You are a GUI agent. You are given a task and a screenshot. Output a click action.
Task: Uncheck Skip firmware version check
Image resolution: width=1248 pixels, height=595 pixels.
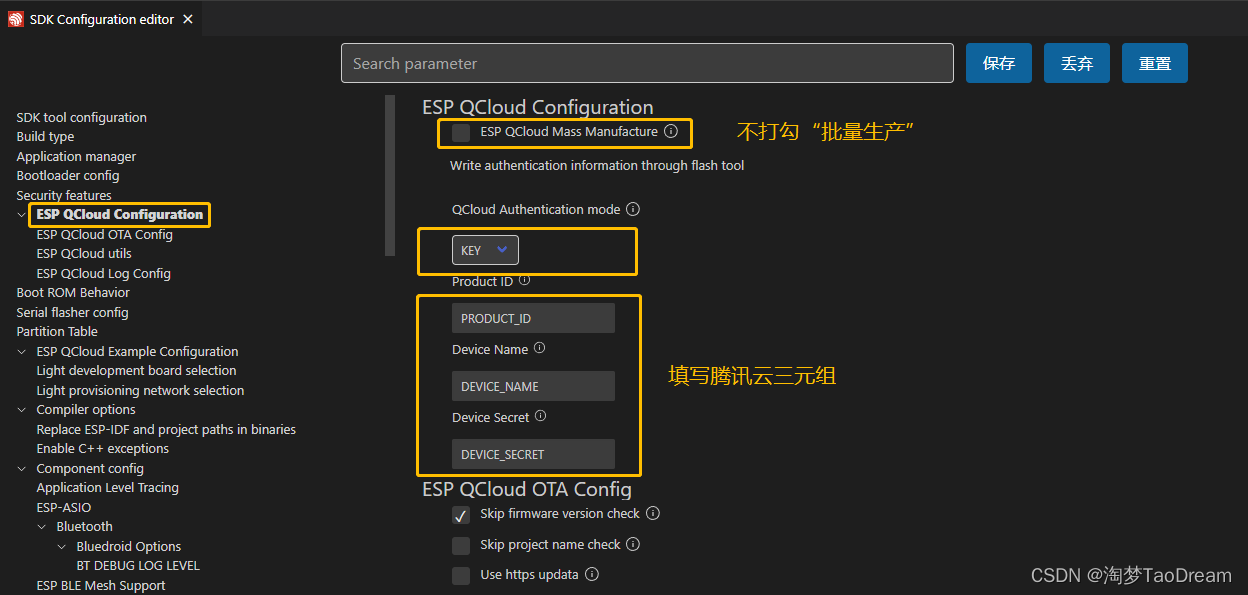tap(461, 514)
